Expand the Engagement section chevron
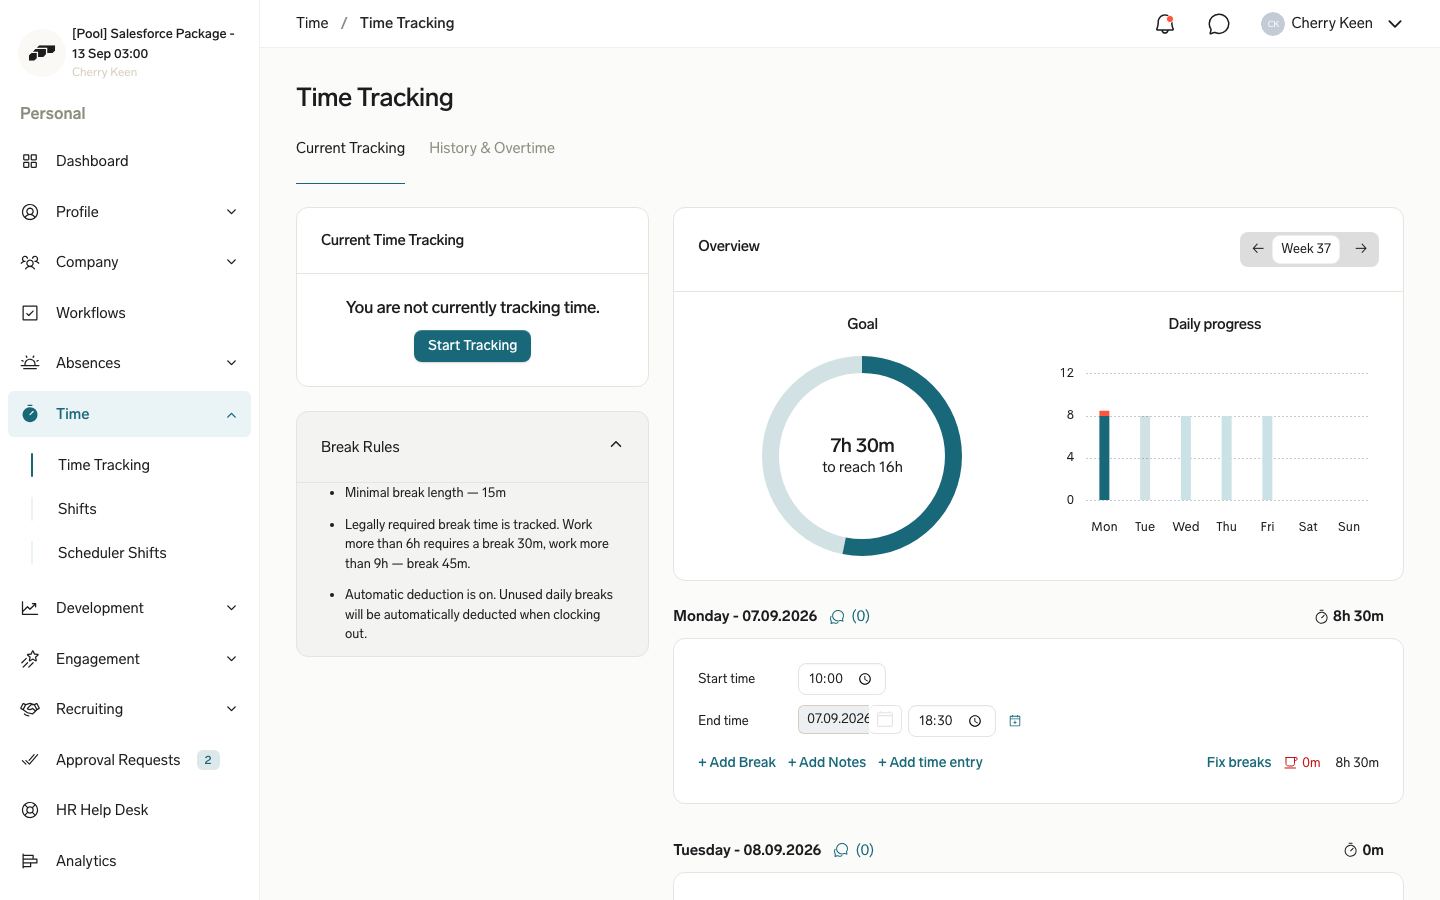This screenshot has width=1440, height=900. [x=232, y=659]
